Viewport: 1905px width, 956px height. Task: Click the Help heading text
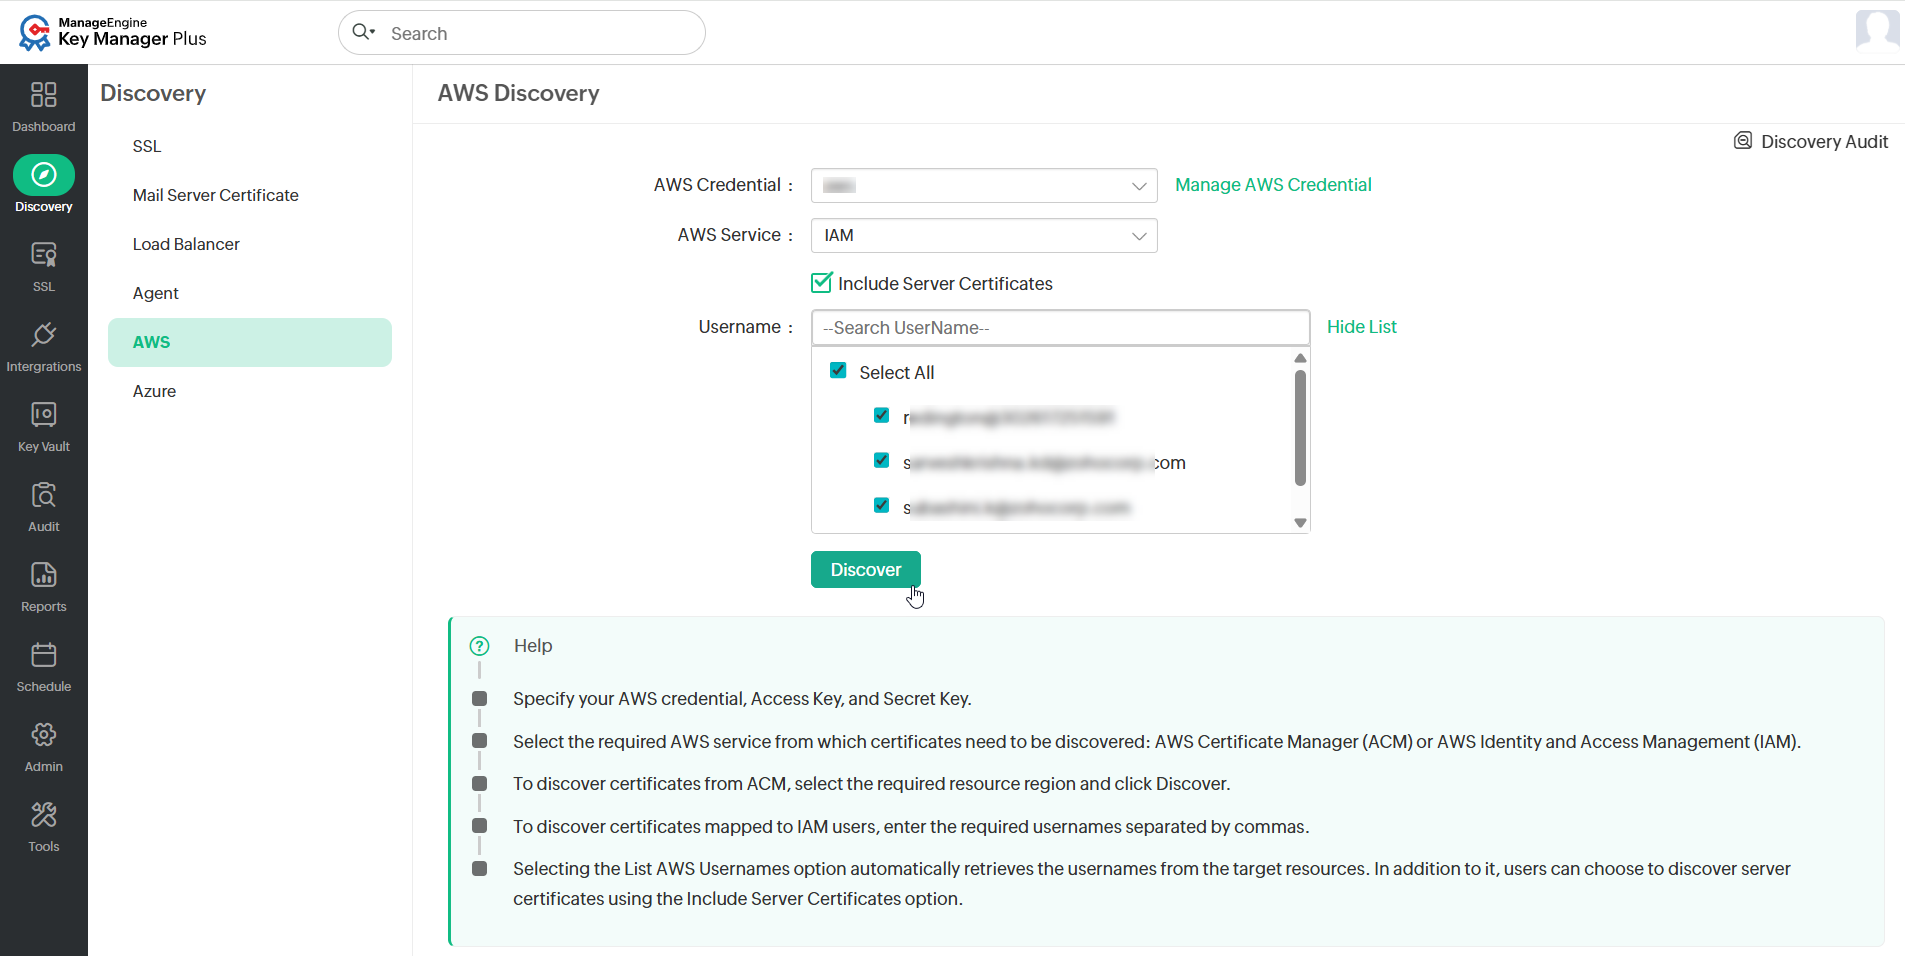pyautogui.click(x=533, y=646)
